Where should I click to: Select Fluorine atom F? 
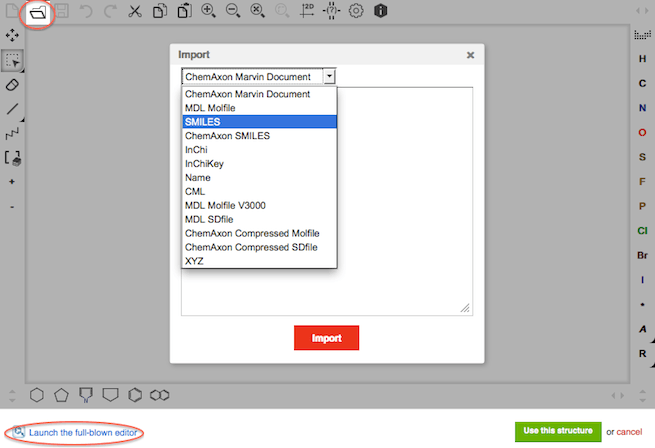642,182
